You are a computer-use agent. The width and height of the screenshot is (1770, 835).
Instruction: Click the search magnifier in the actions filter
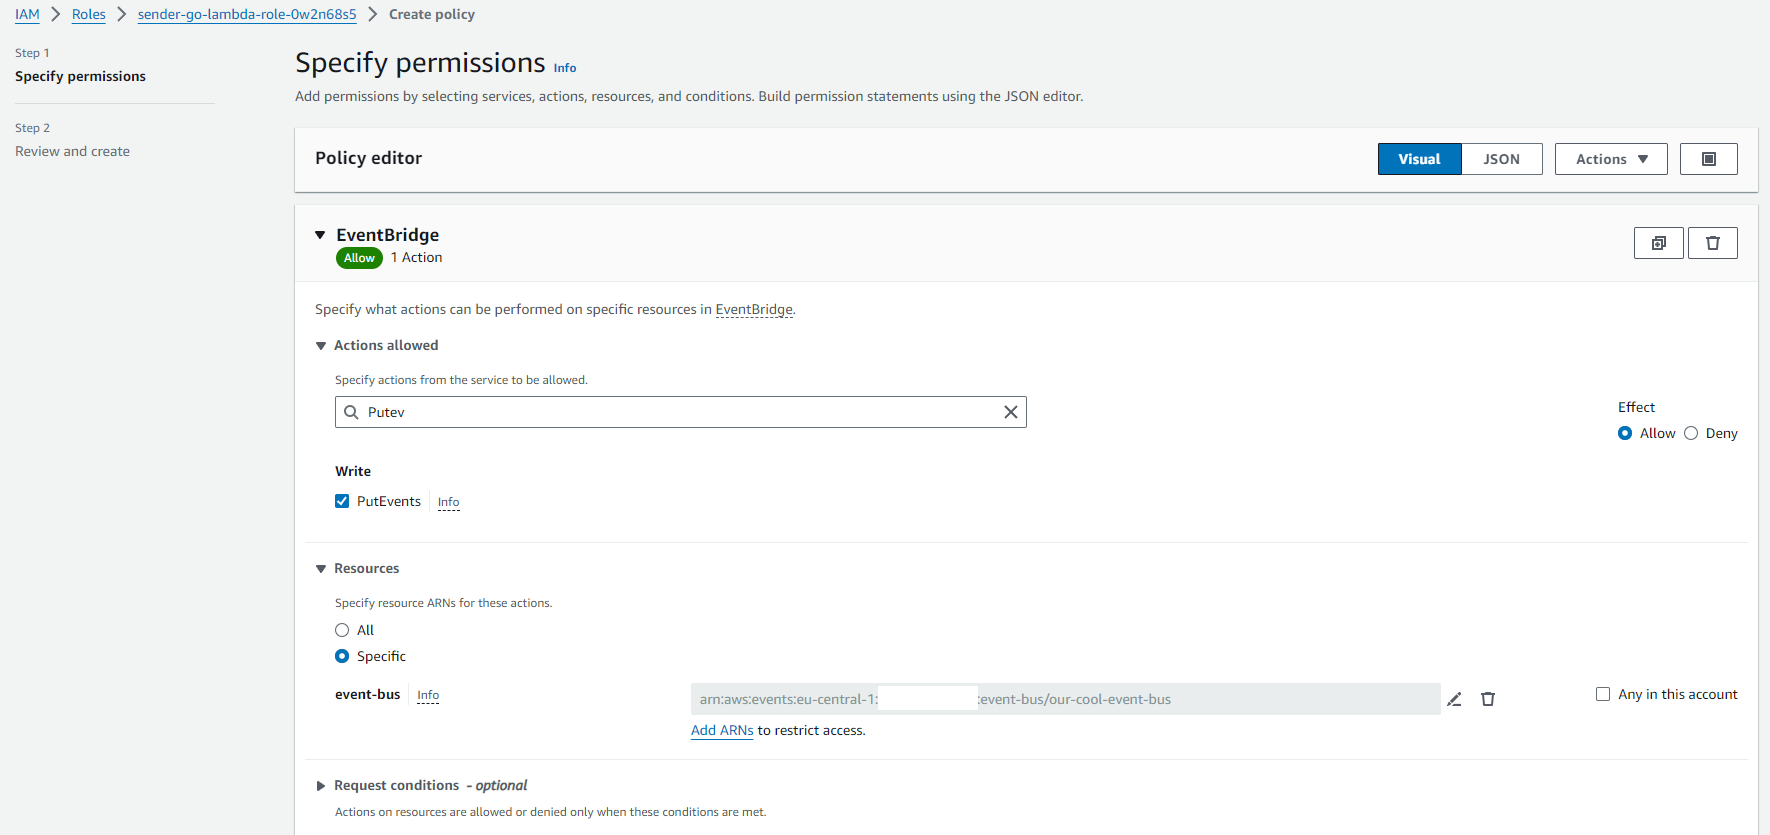[351, 412]
